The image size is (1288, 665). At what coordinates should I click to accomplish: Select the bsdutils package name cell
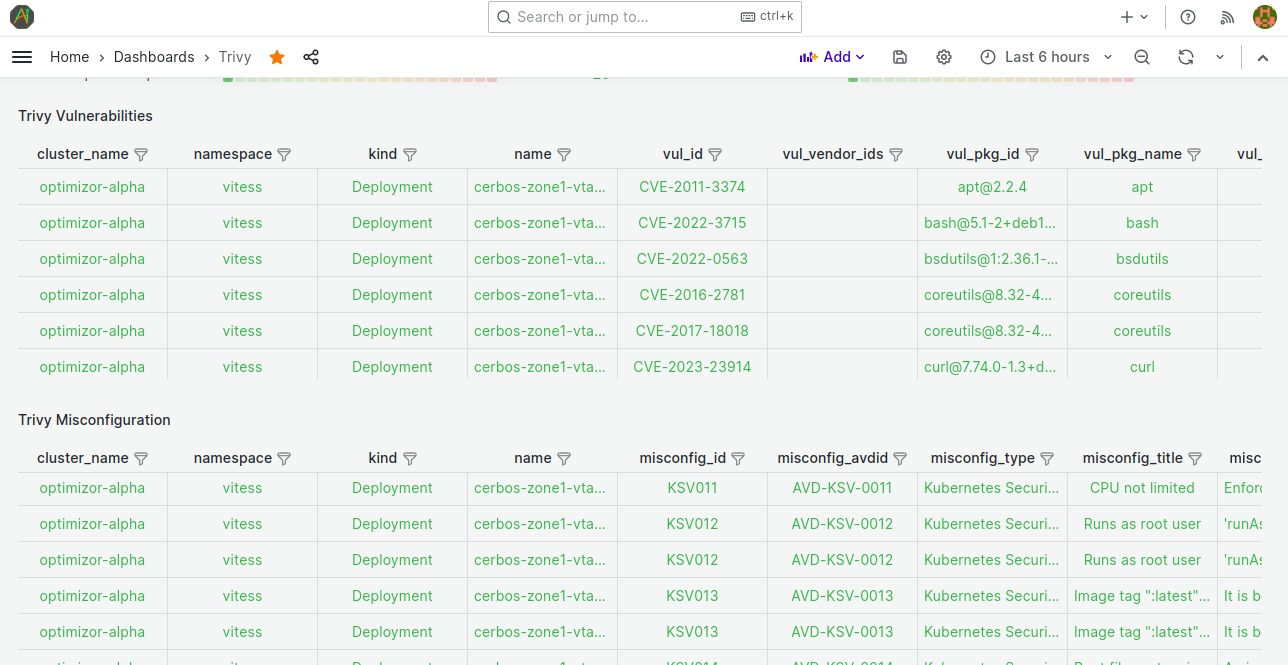pyautogui.click(x=1142, y=259)
